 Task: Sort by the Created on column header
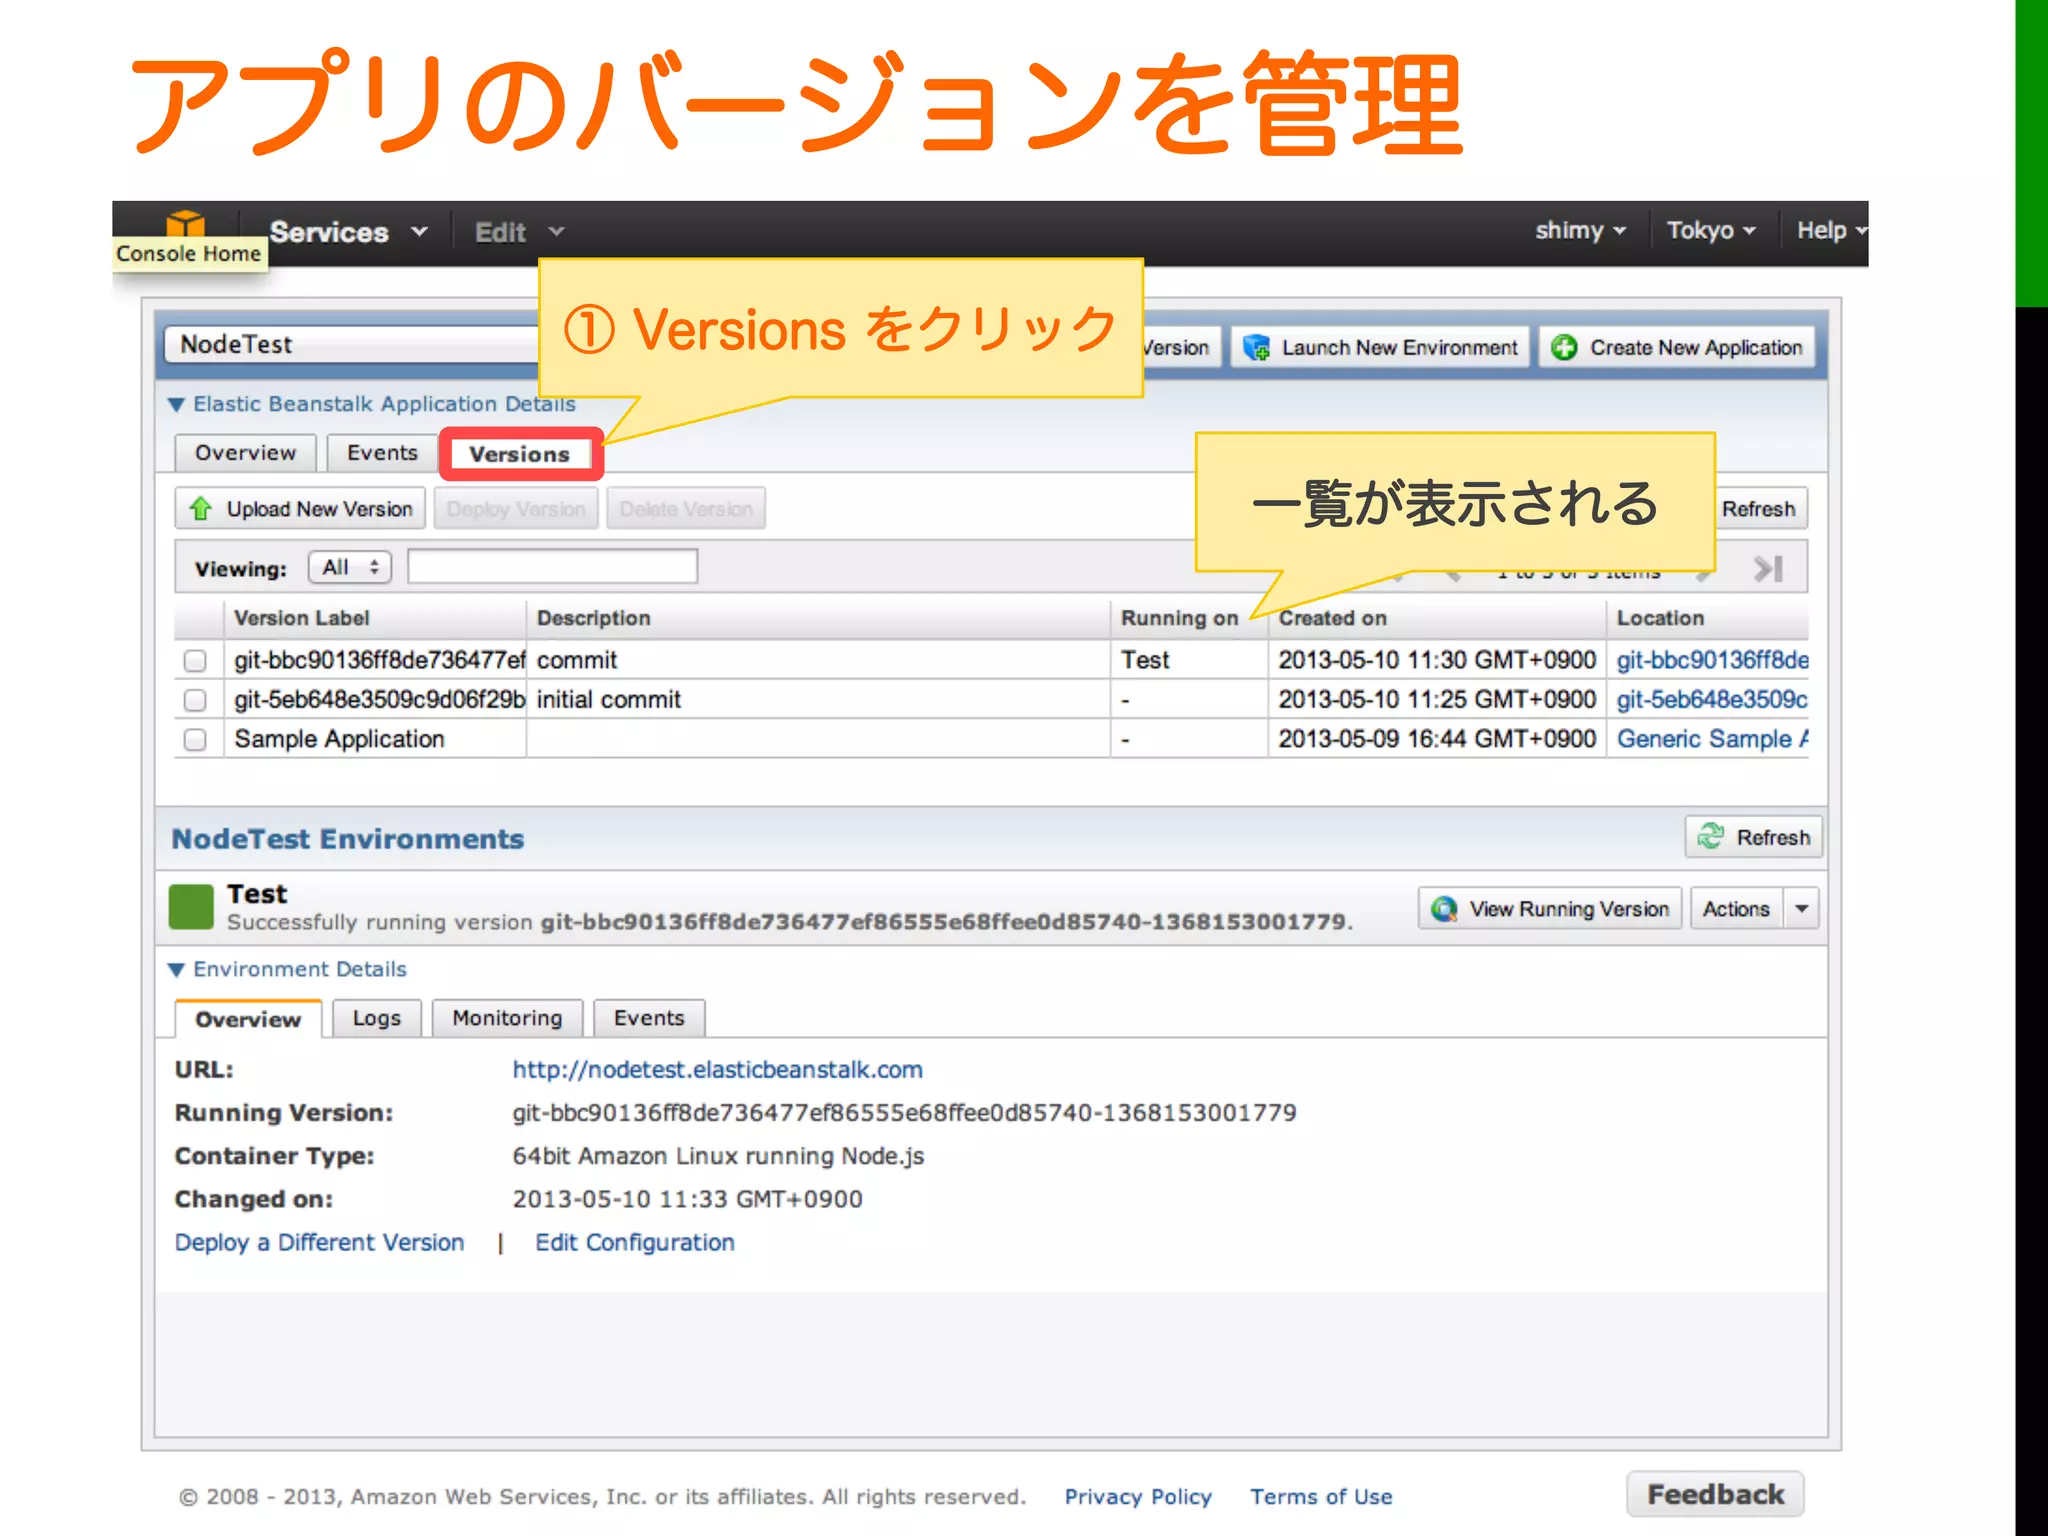point(1437,618)
